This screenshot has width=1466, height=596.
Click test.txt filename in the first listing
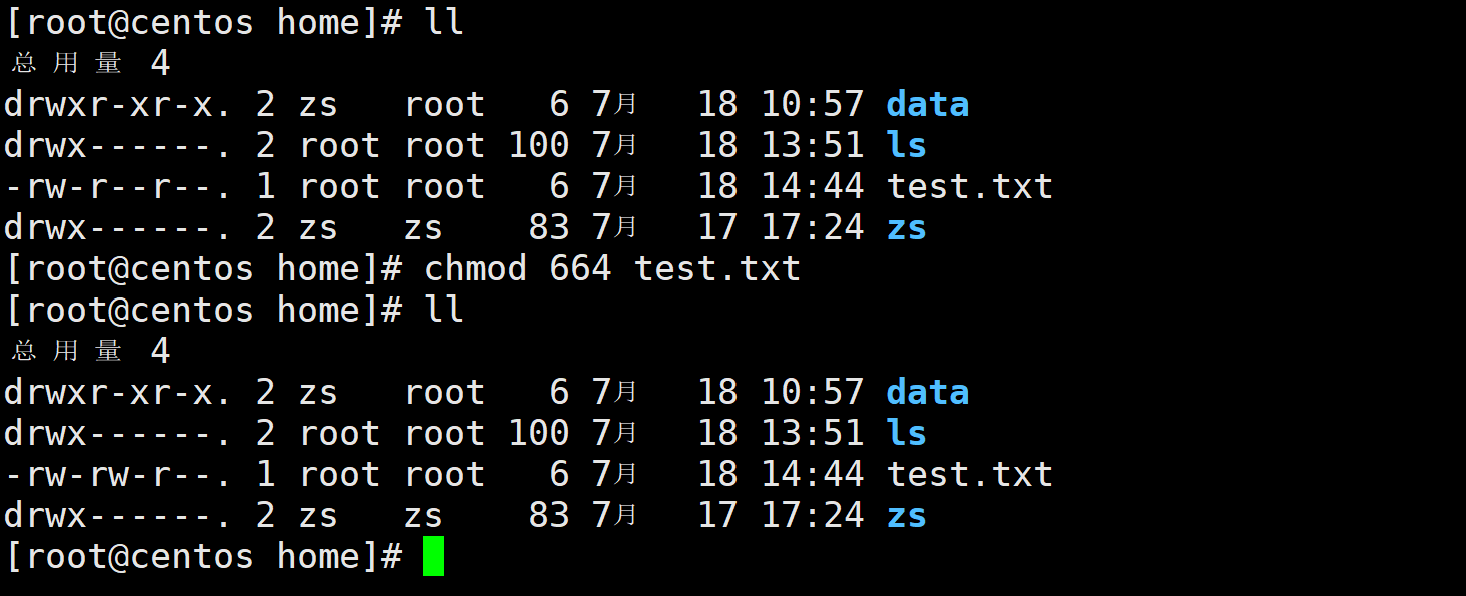coord(969,187)
